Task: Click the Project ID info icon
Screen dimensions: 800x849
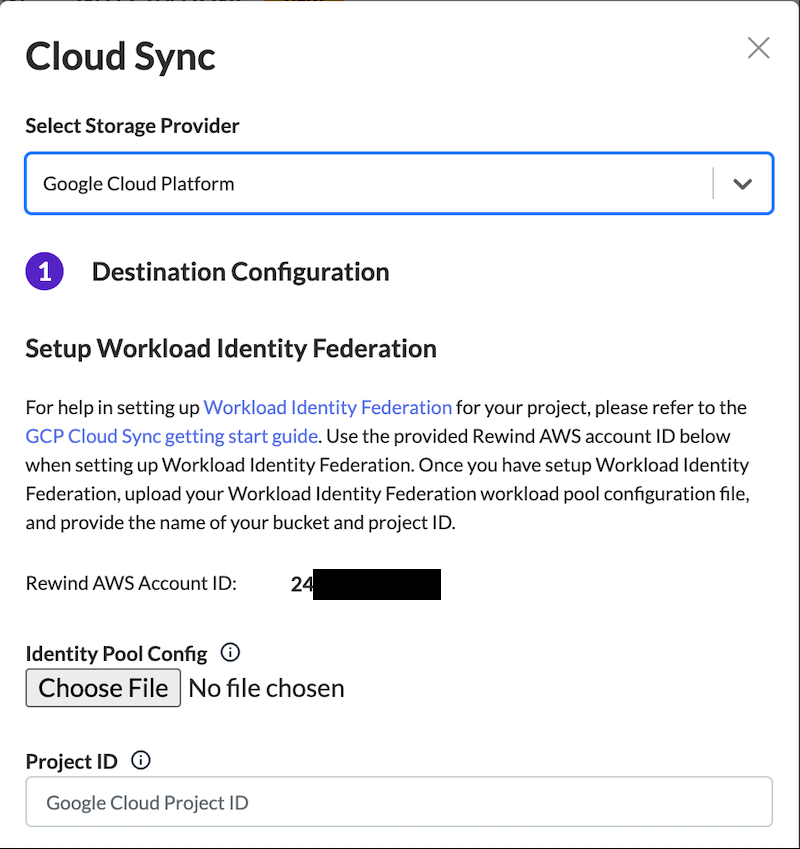Action: [x=141, y=761]
